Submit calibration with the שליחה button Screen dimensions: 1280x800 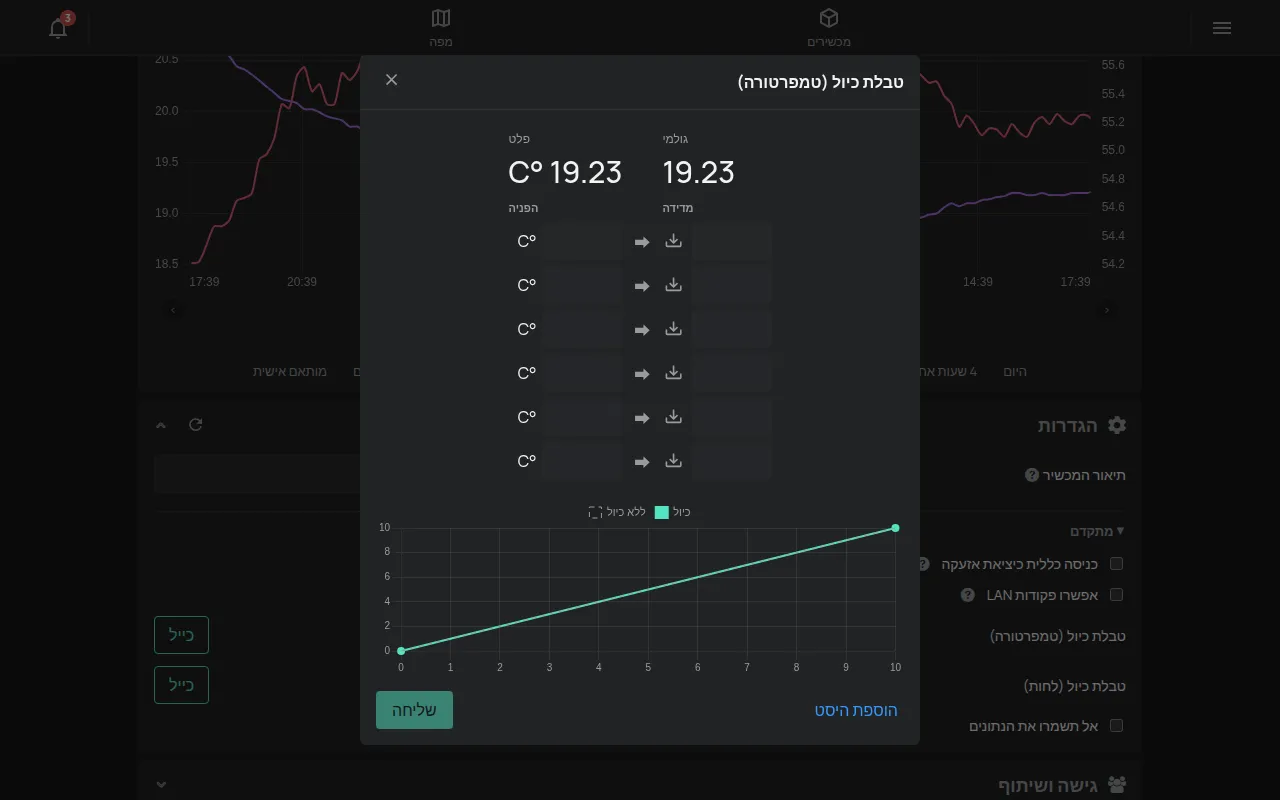[x=414, y=710]
